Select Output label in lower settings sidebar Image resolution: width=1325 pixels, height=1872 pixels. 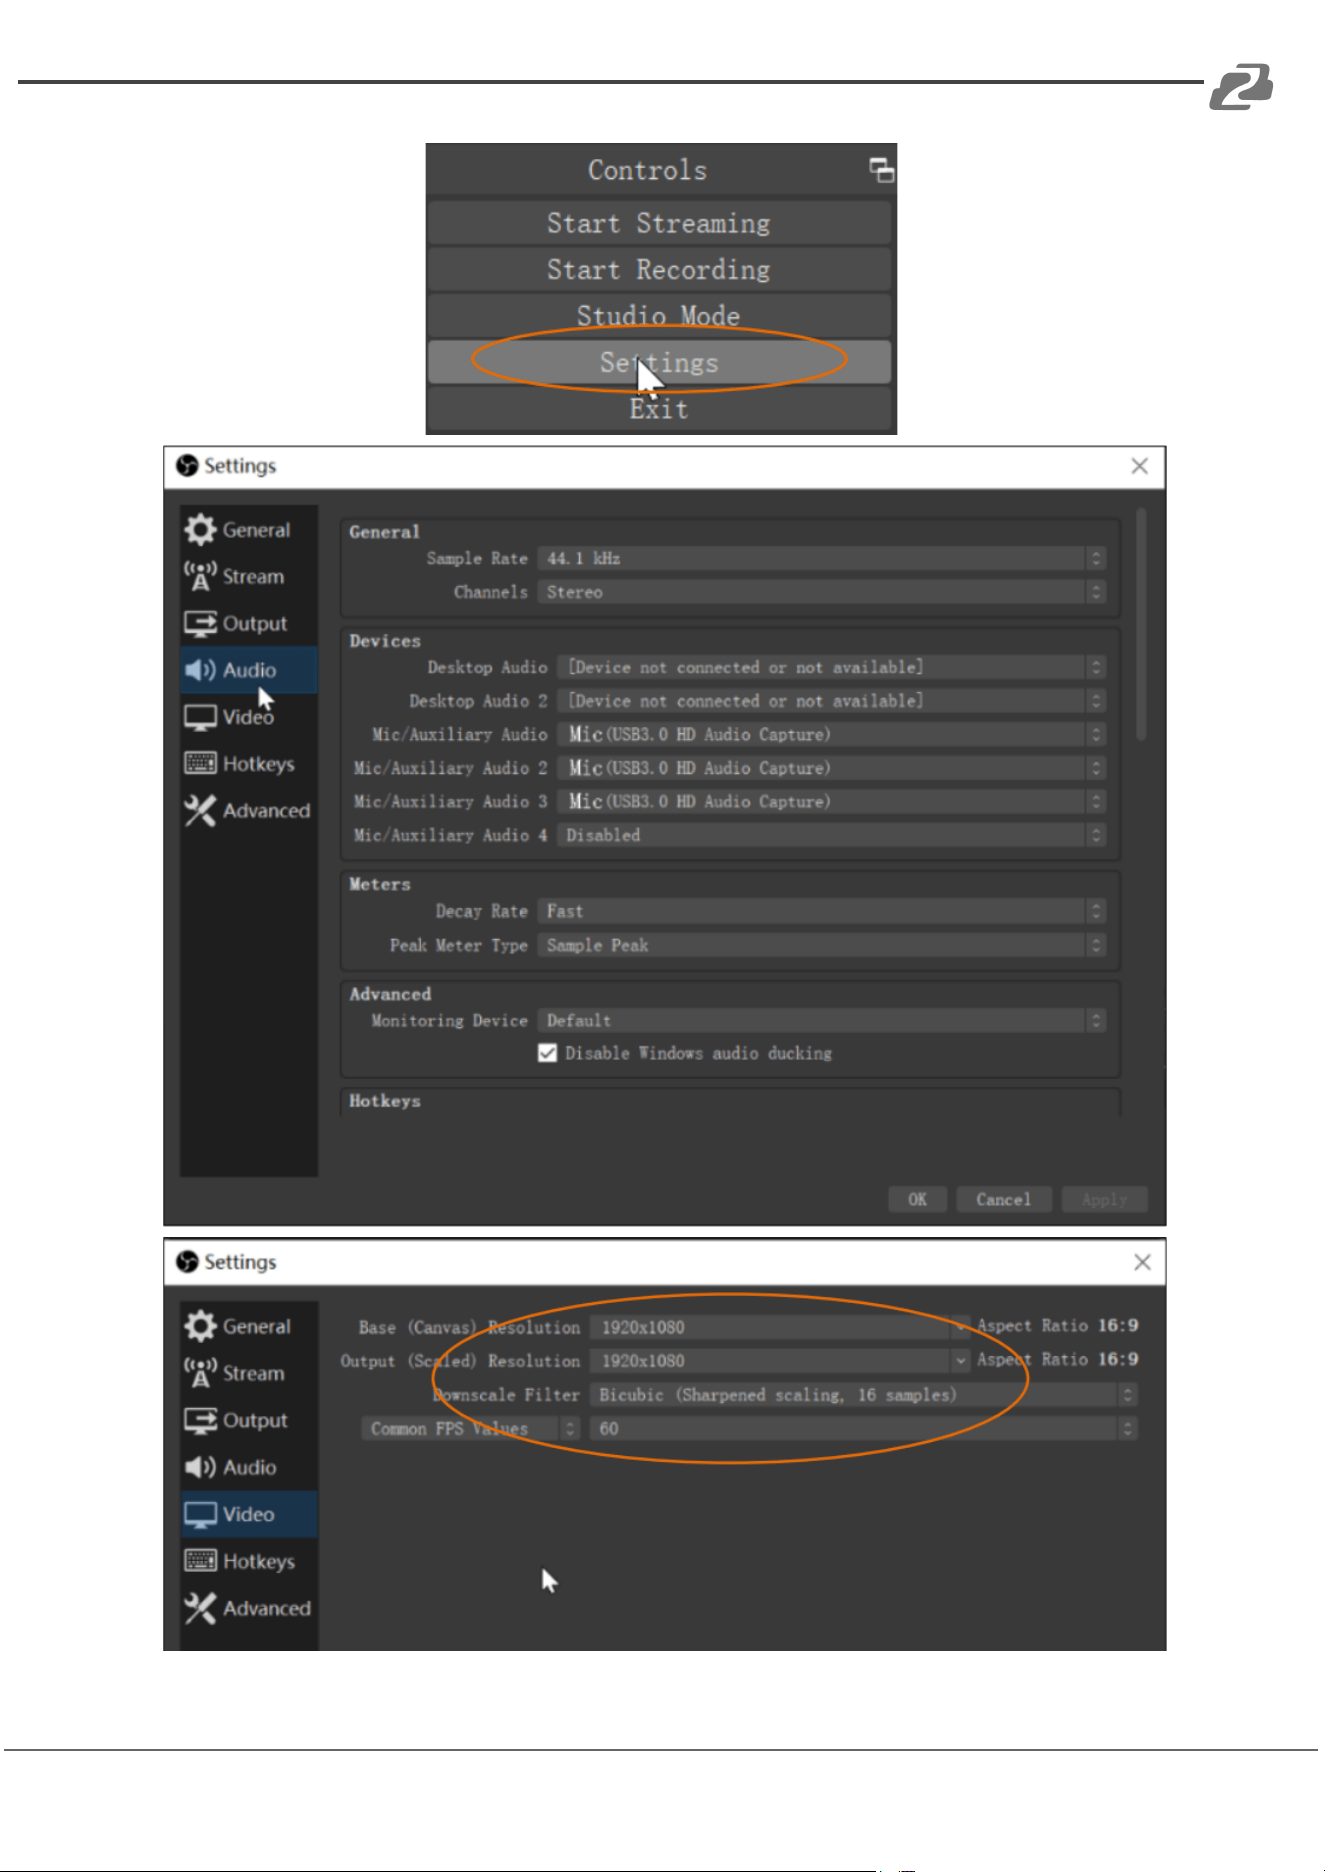[x=255, y=1420]
